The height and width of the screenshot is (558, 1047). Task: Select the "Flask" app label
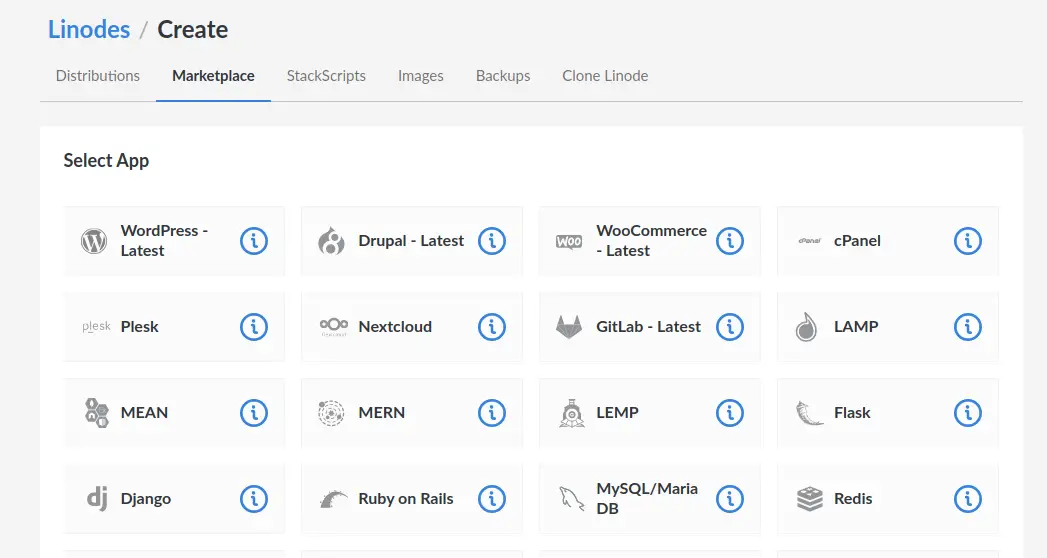[852, 413]
